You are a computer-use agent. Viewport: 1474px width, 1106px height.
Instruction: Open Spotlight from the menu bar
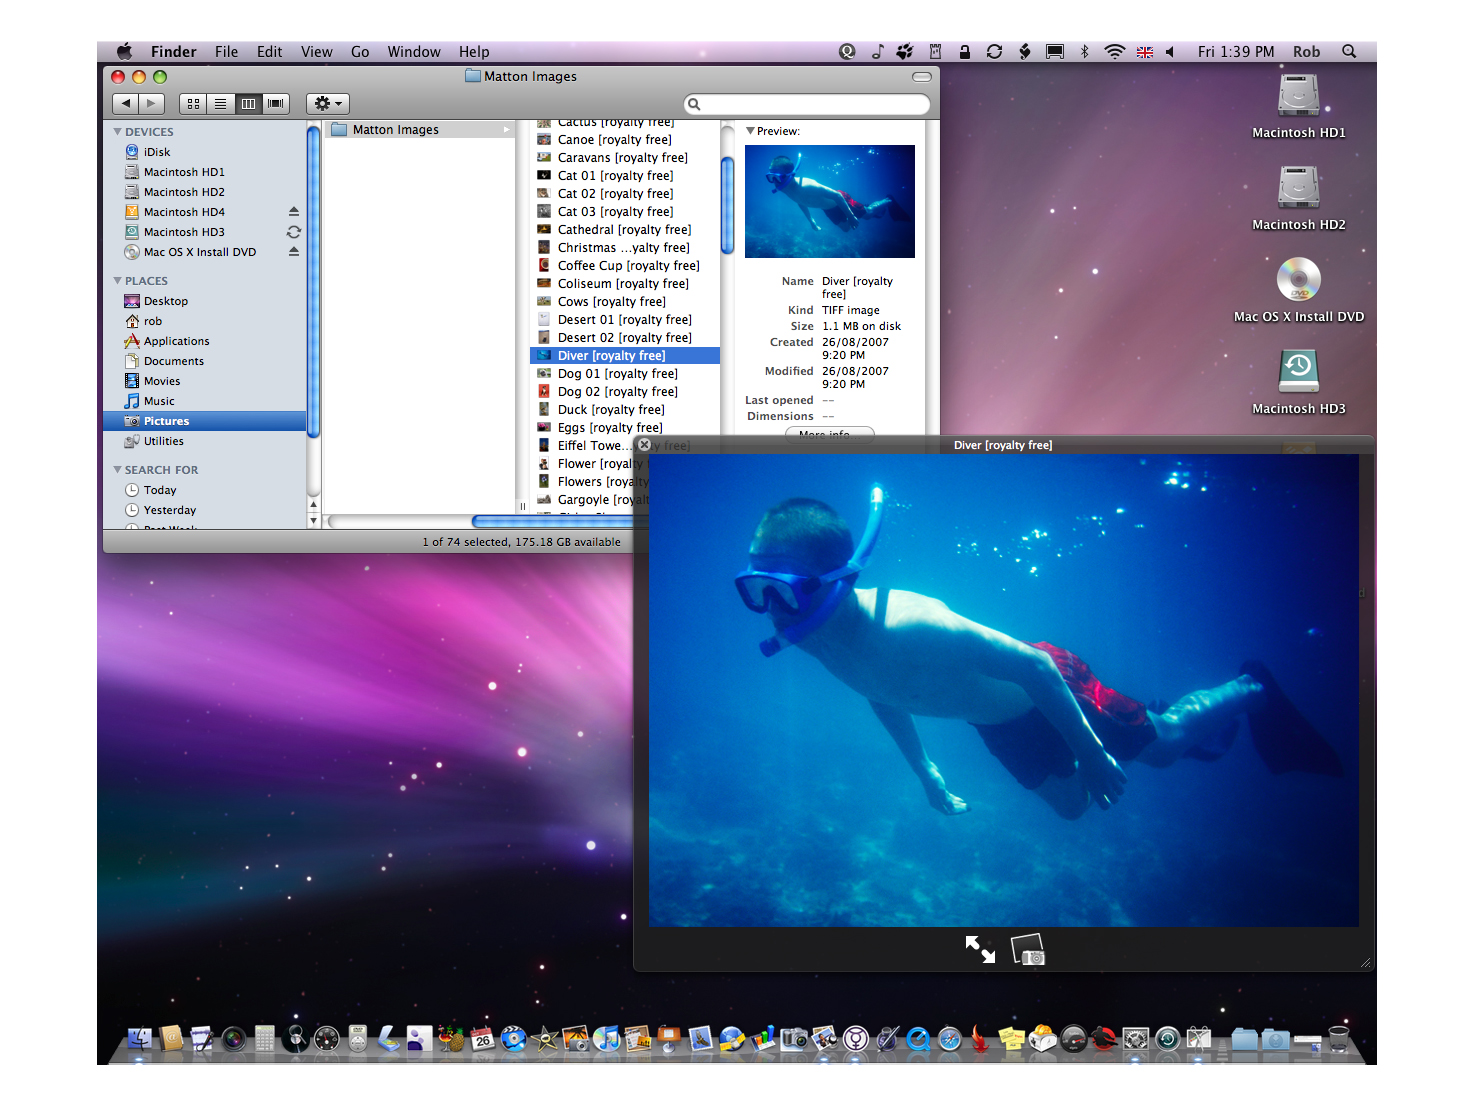point(1349,52)
